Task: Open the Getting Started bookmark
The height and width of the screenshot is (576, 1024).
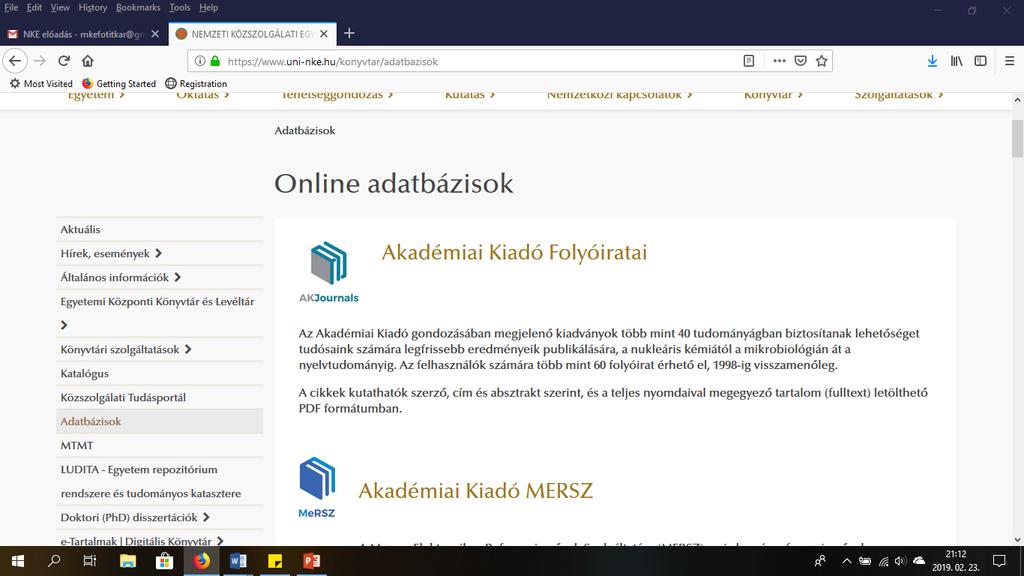Action: (119, 84)
